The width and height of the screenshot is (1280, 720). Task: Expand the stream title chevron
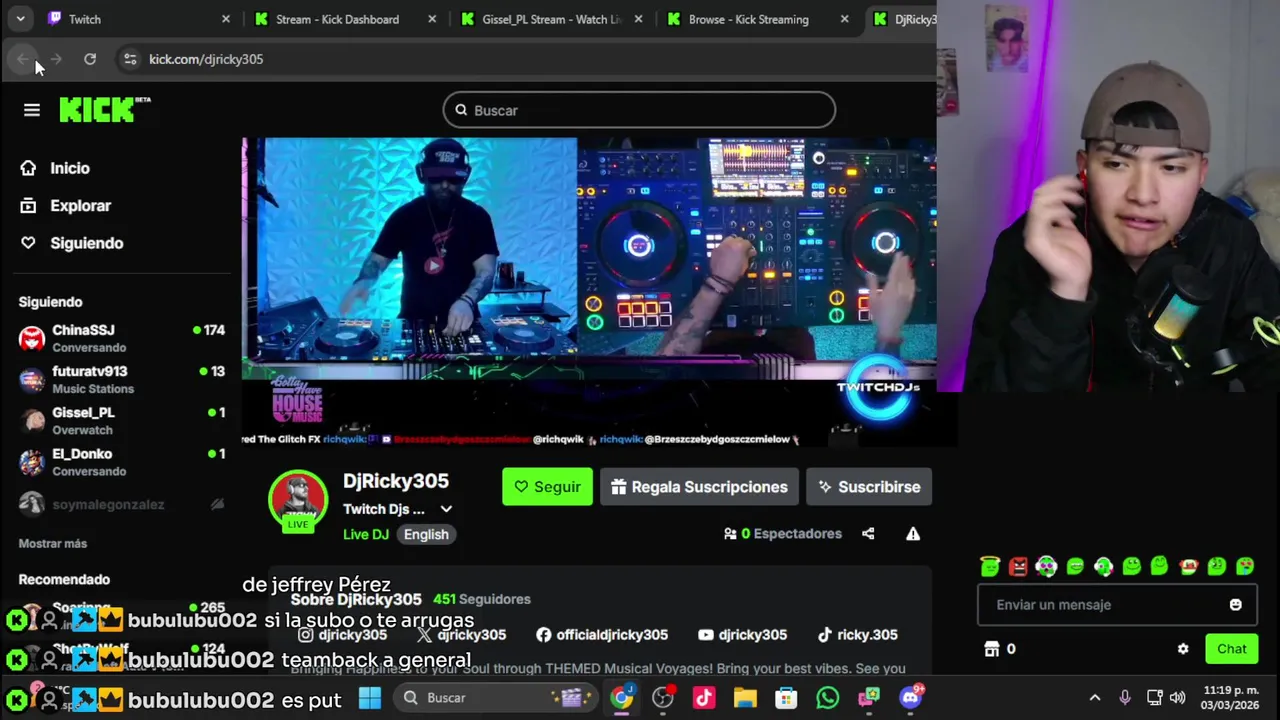(446, 509)
